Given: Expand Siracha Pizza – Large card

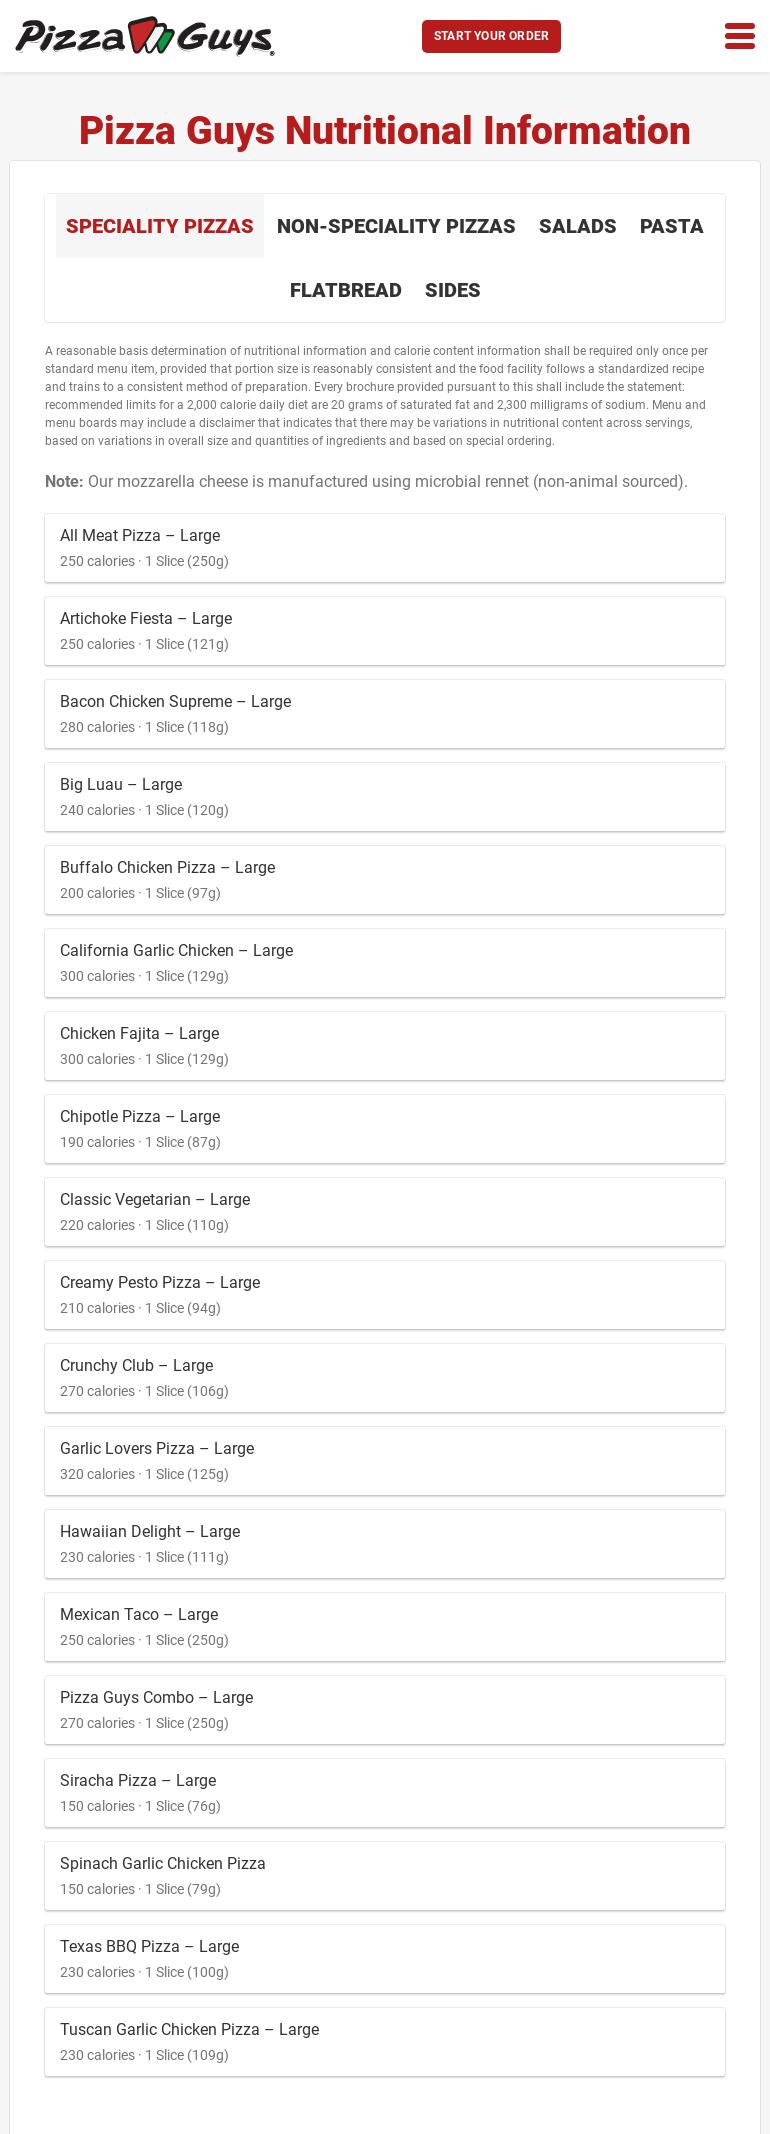Looking at the screenshot, I should 385,1793.
